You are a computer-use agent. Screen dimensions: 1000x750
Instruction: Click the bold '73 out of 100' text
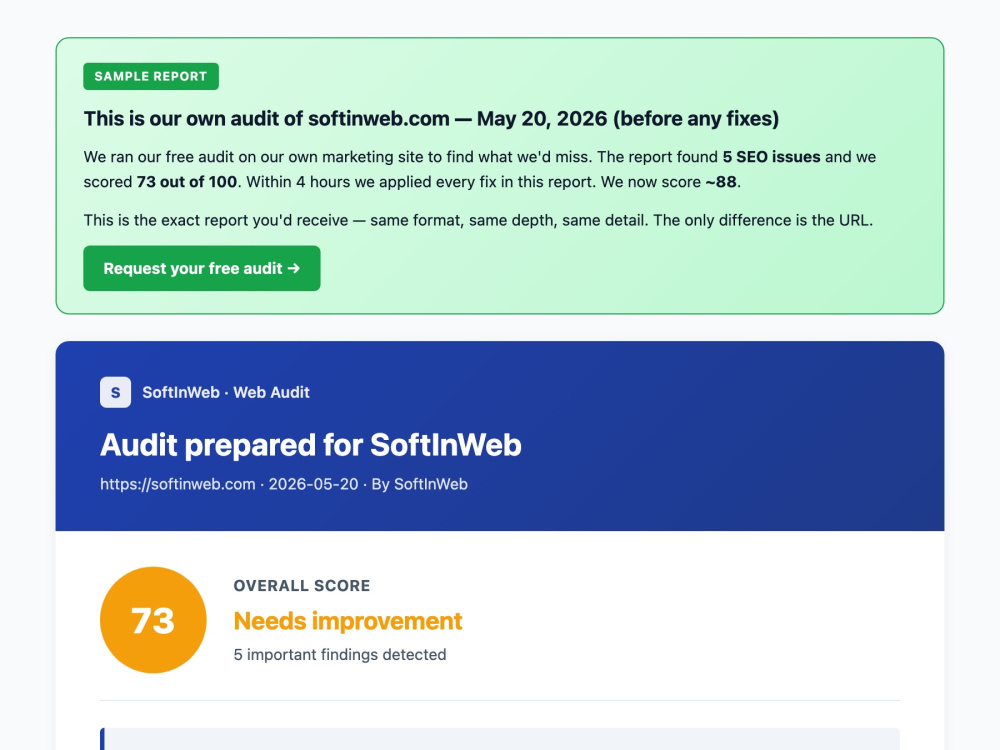187,182
